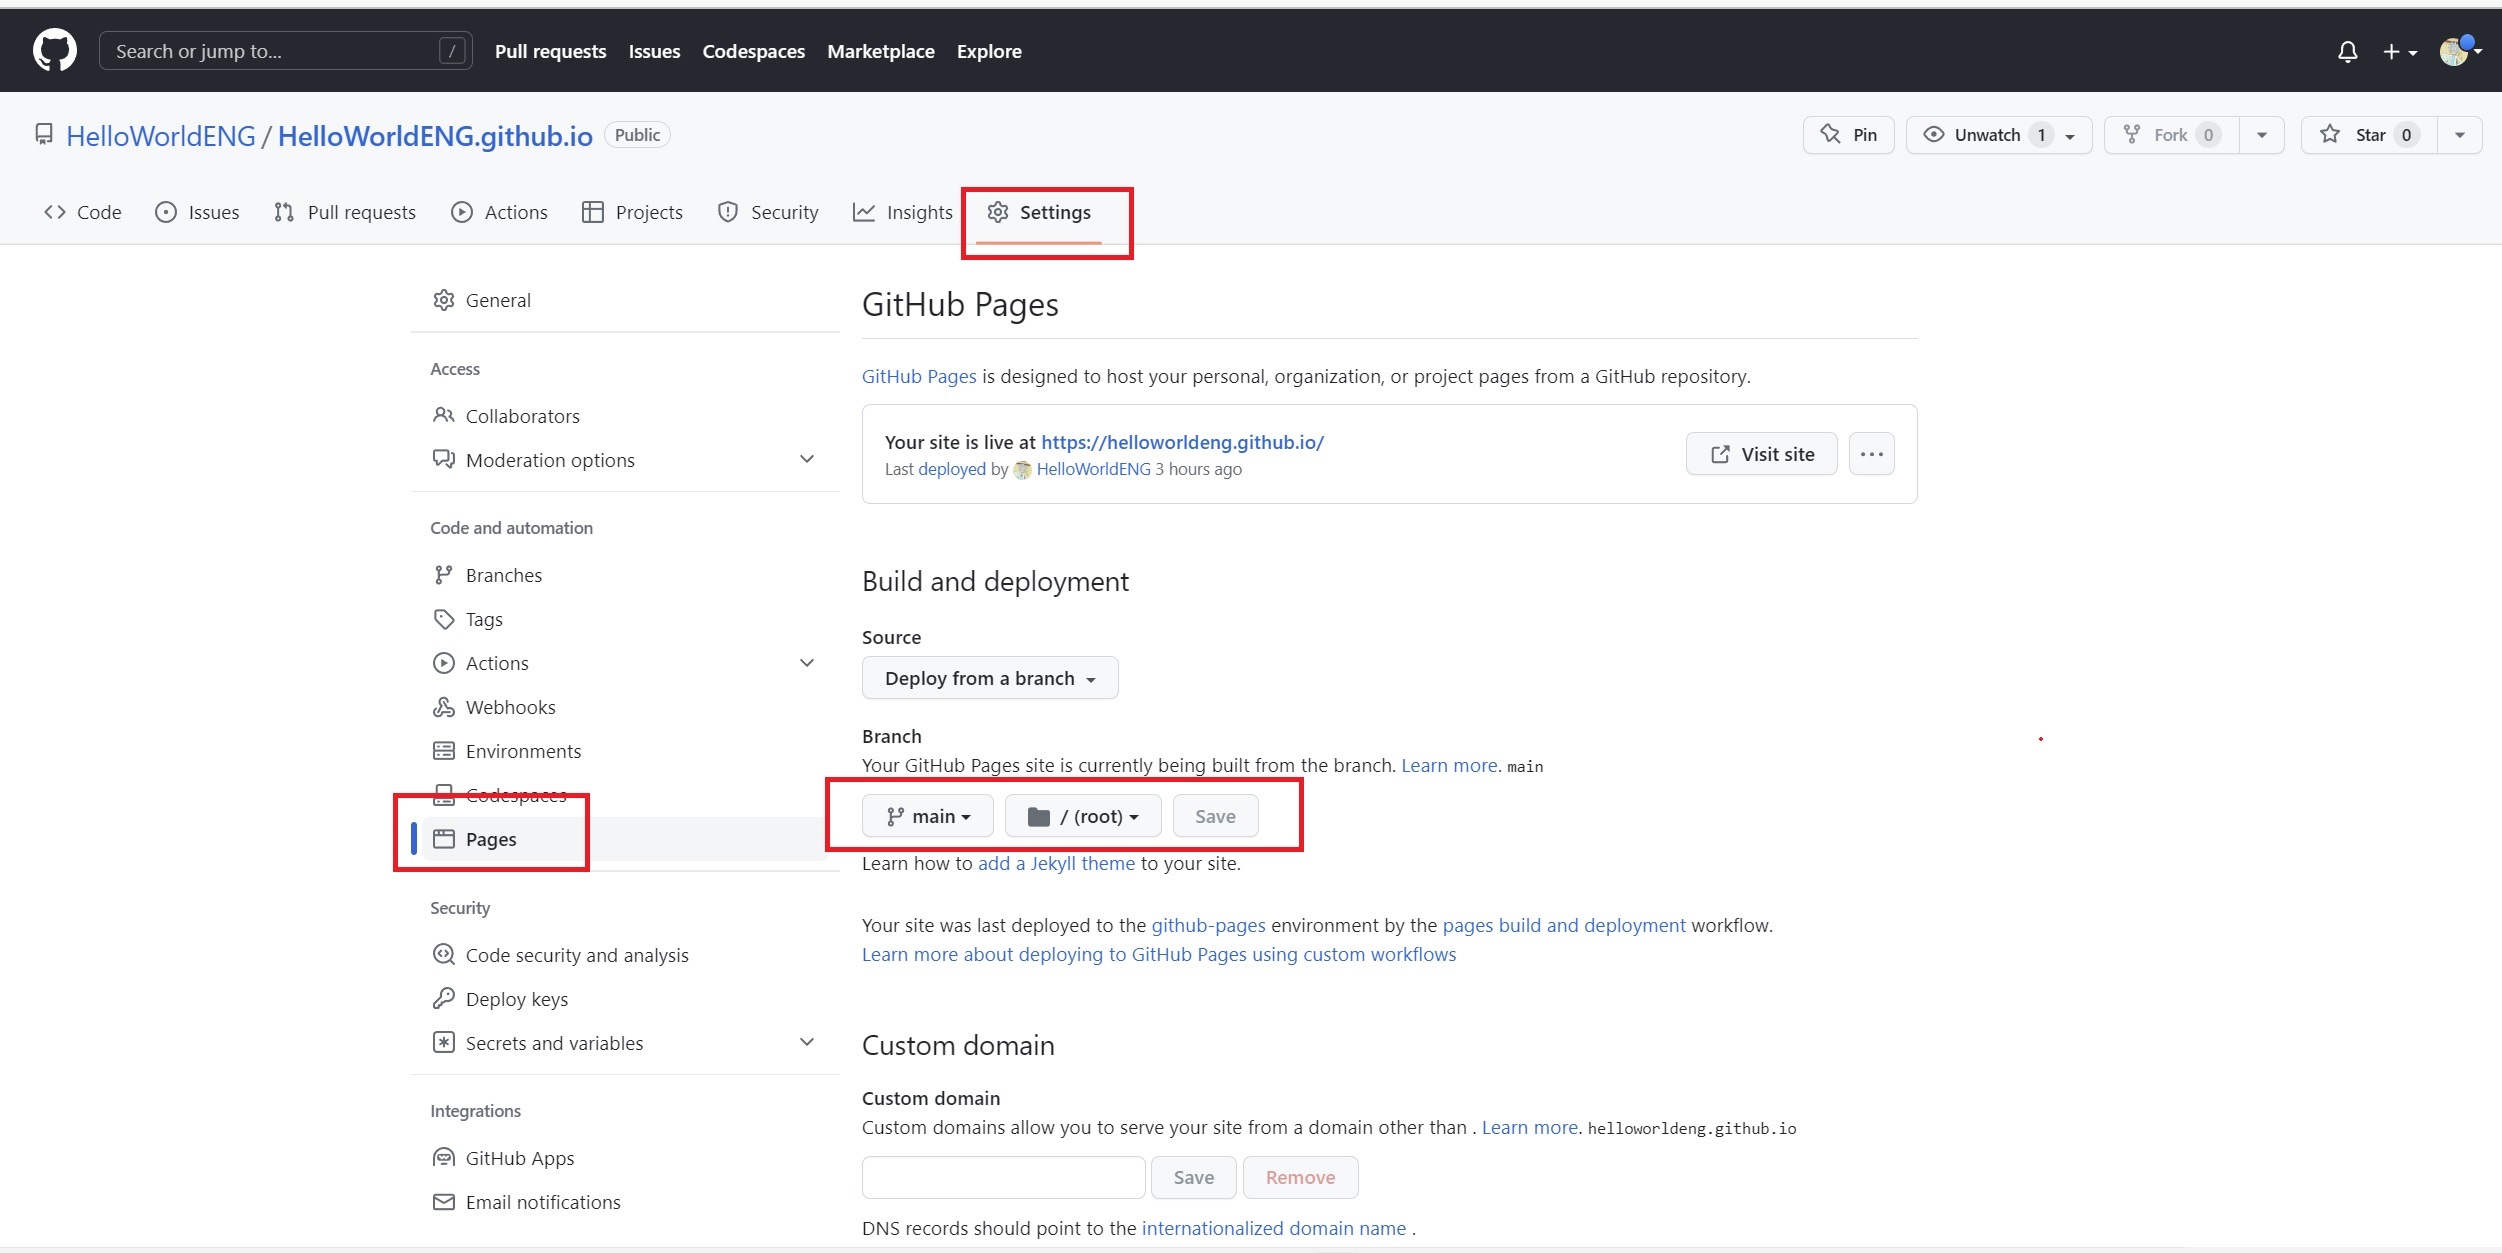
Task: Click the deployed link
Action: [x=951, y=469]
